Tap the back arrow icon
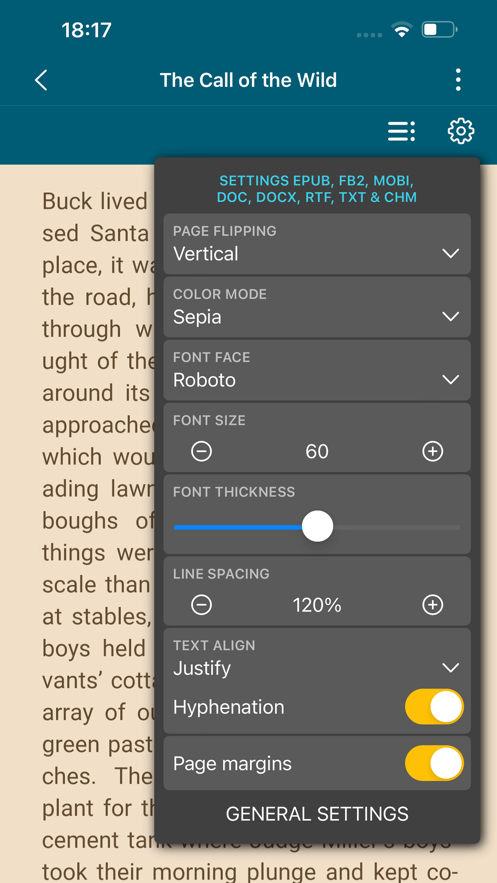497x883 pixels. pyautogui.click(x=41, y=80)
